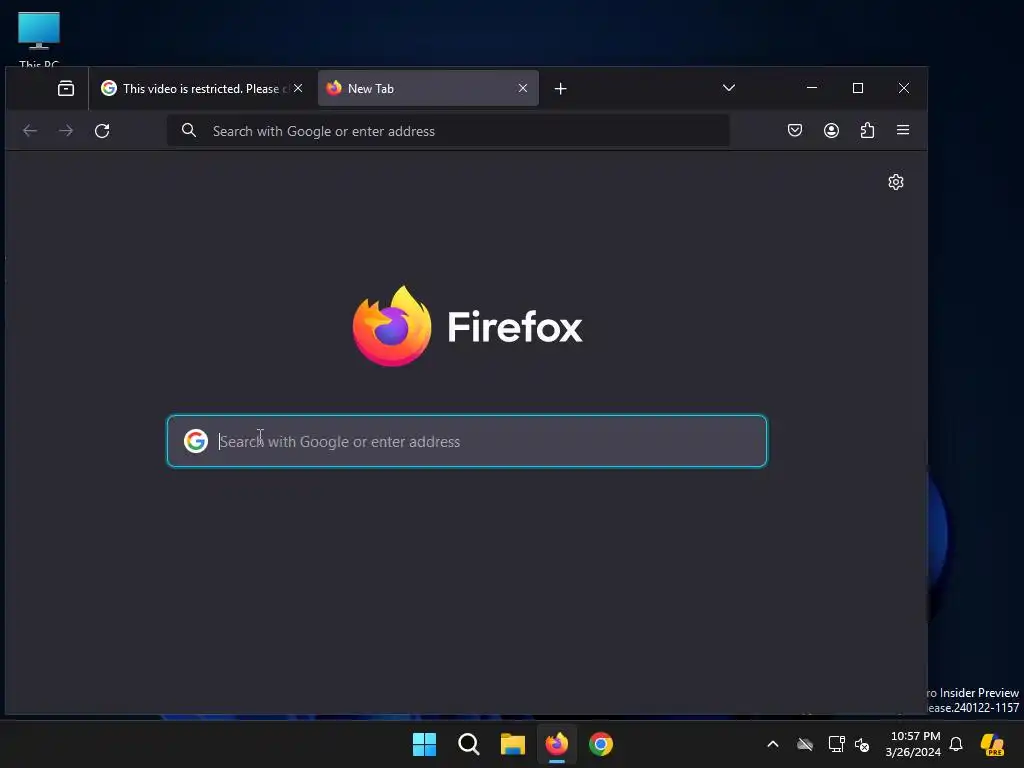Focus the center 'Search with Google' box
Viewport: 1024px width, 768px height.
[x=467, y=441]
